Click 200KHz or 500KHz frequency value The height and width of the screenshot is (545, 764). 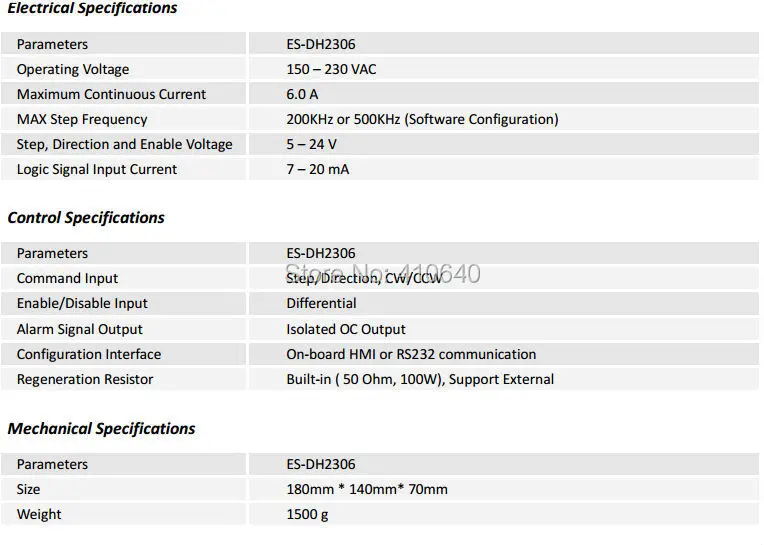coord(422,119)
